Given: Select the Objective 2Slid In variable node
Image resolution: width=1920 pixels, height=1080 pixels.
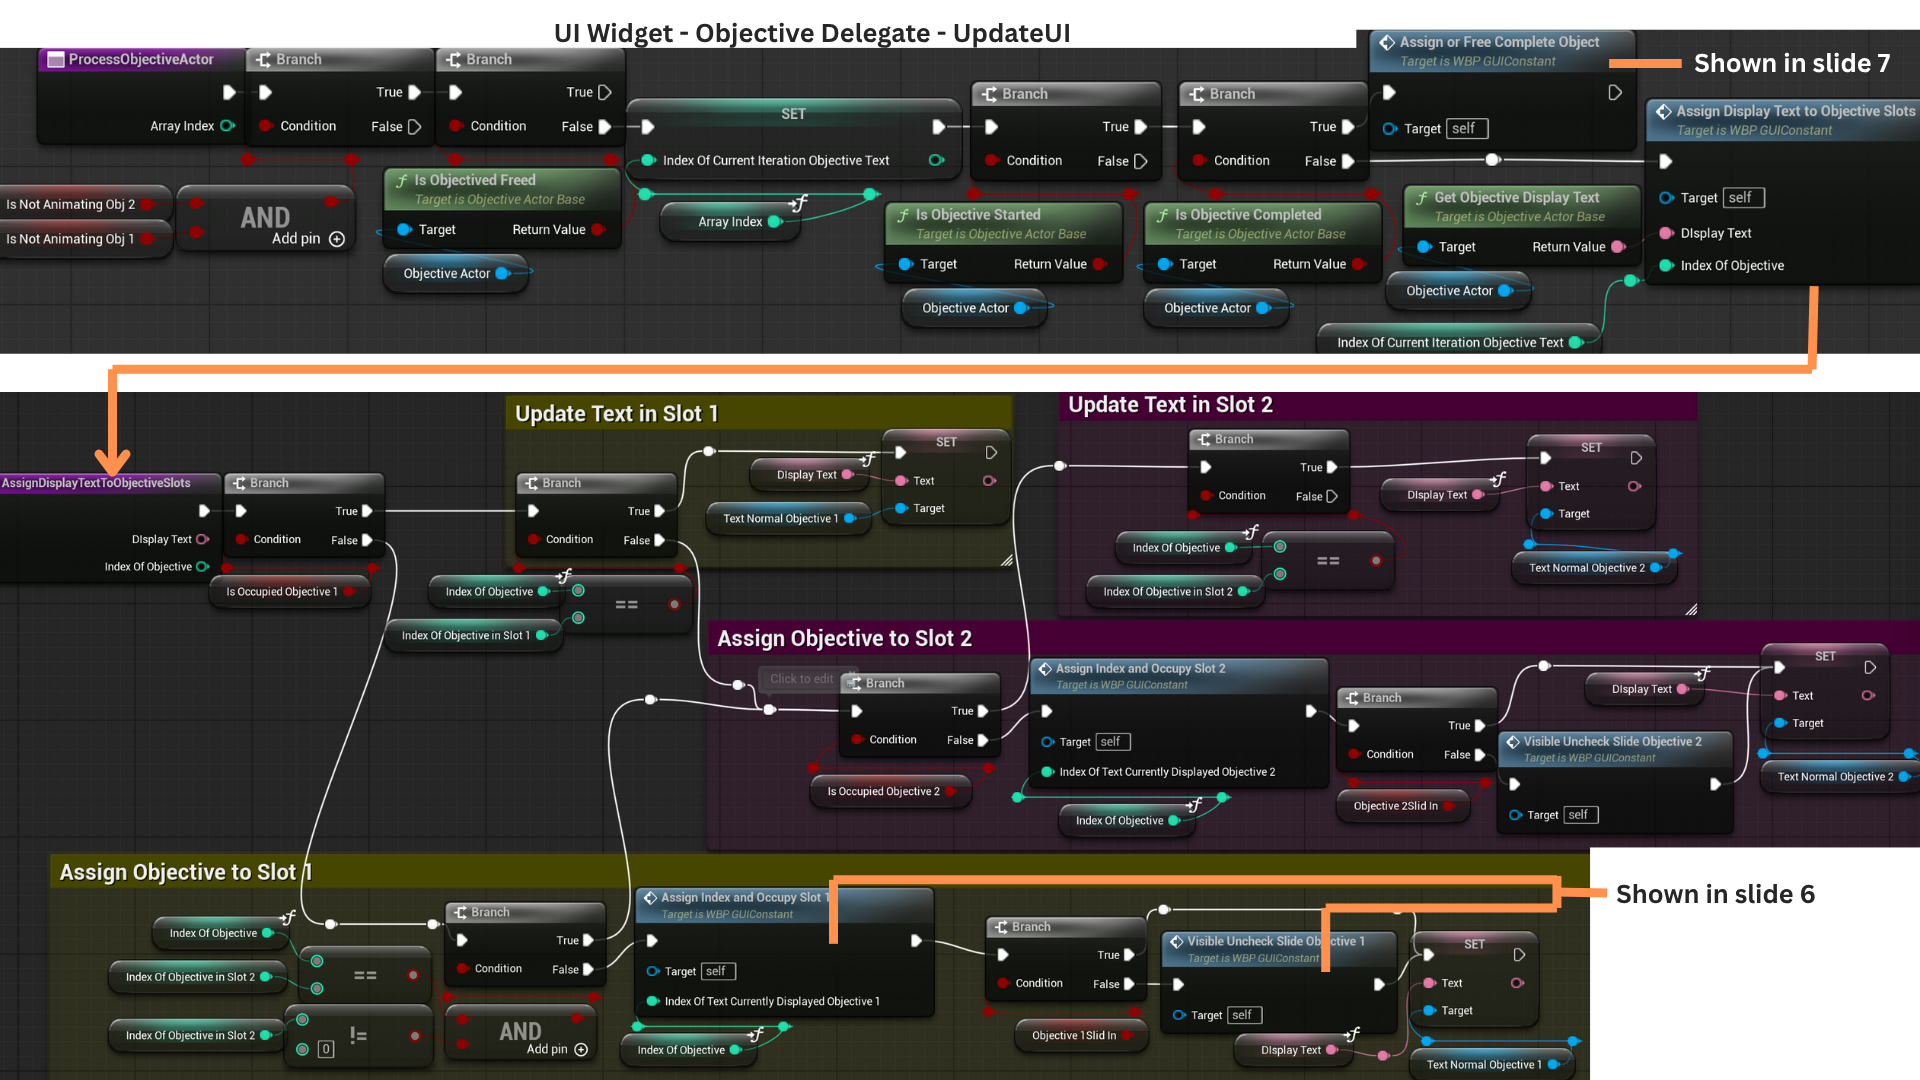Looking at the screenshot, I should pyautogui.click(x=1395, y=806).
